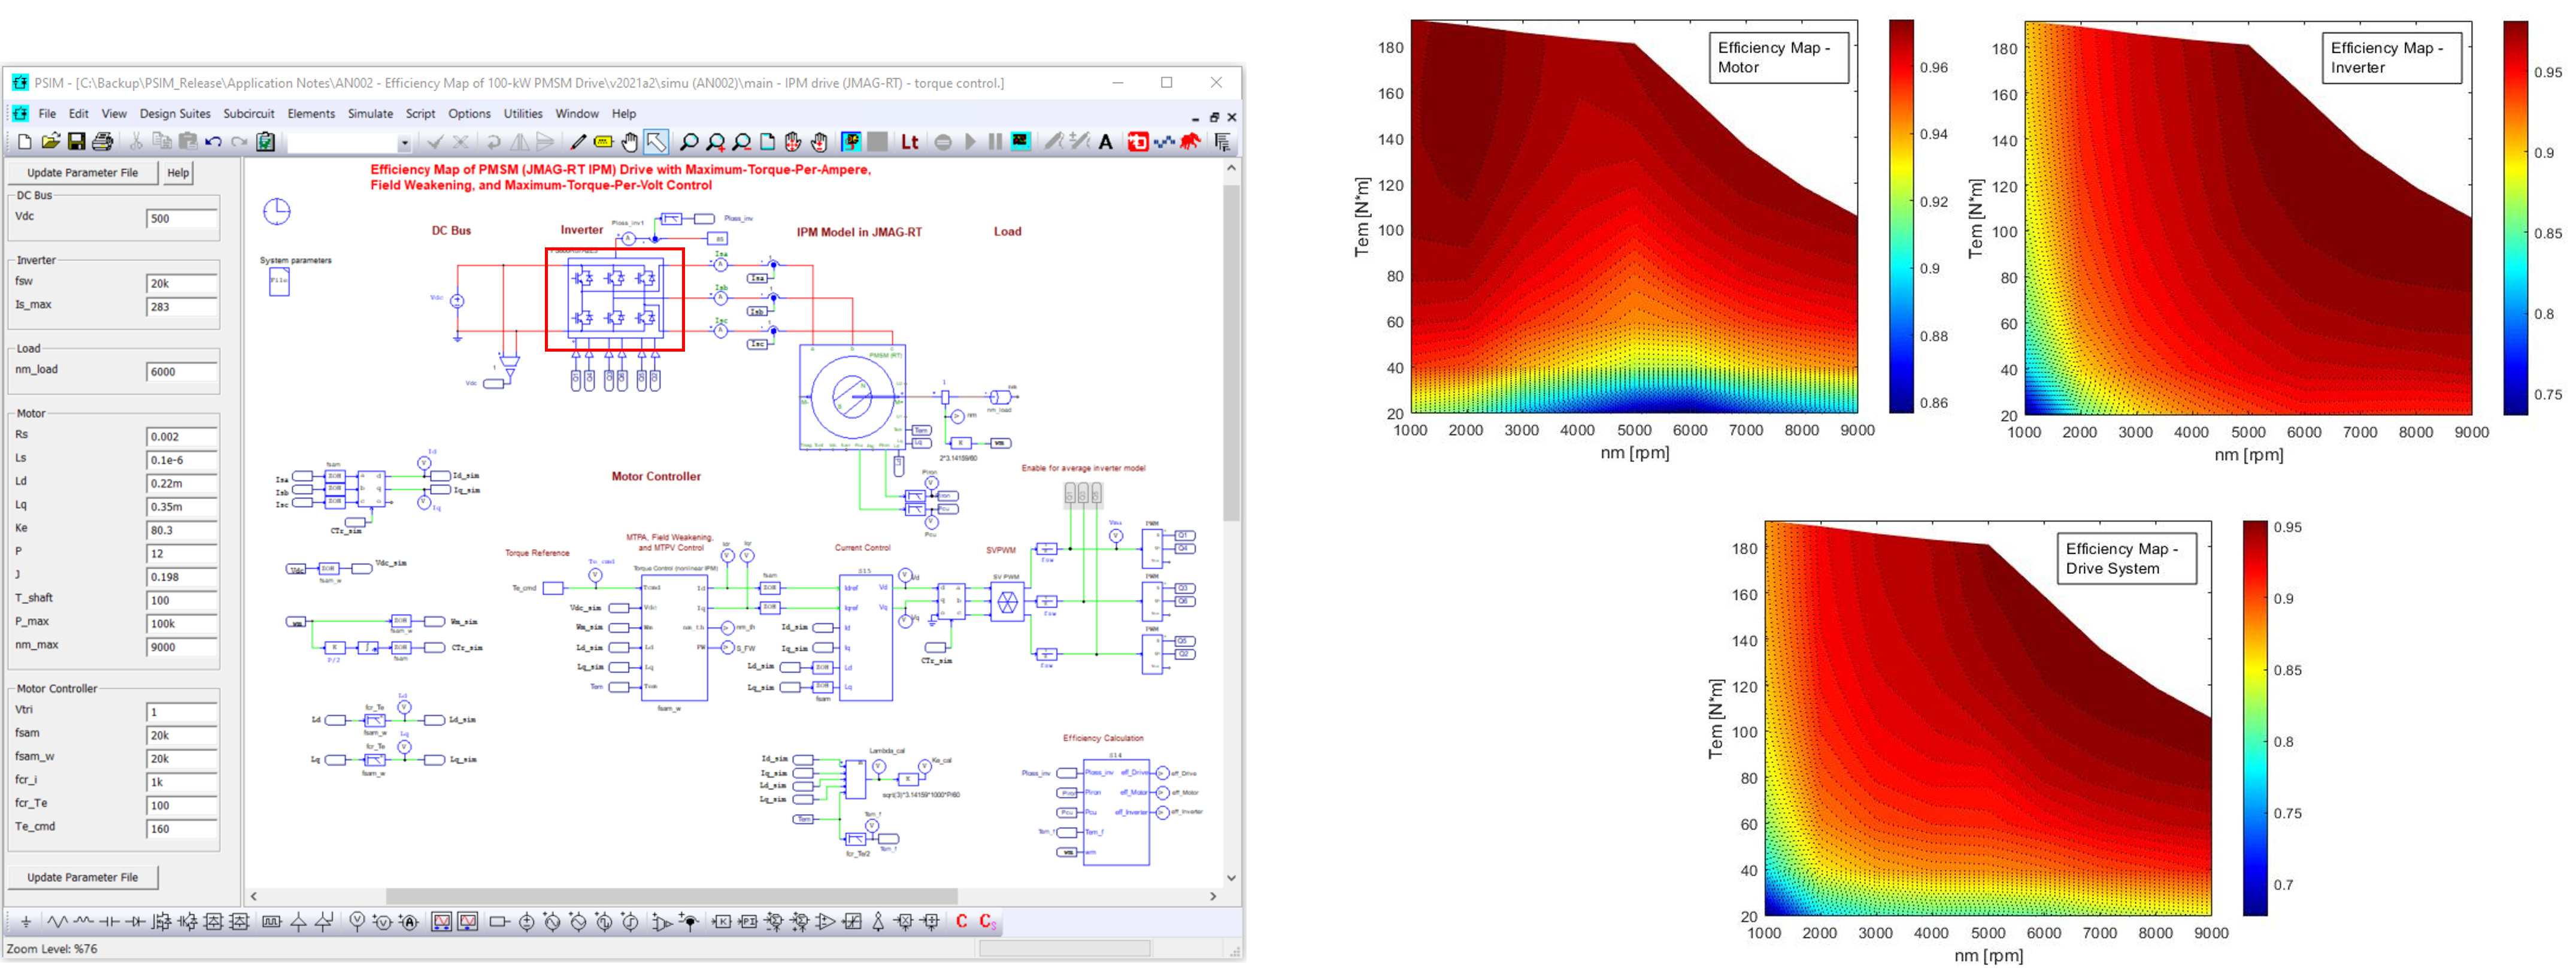Image resolution: width=2576 pixels, height=974 pixels.
Task: Select the Wire pencil tool
Action: click(x=578, y=142)
